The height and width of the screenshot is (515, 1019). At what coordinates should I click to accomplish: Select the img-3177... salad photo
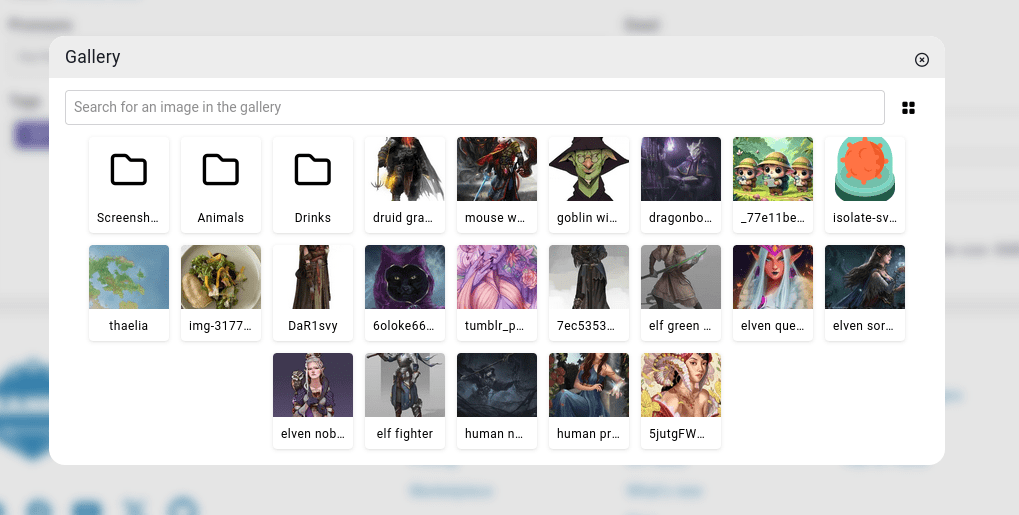pyautogui.click(x=221, y=293)
